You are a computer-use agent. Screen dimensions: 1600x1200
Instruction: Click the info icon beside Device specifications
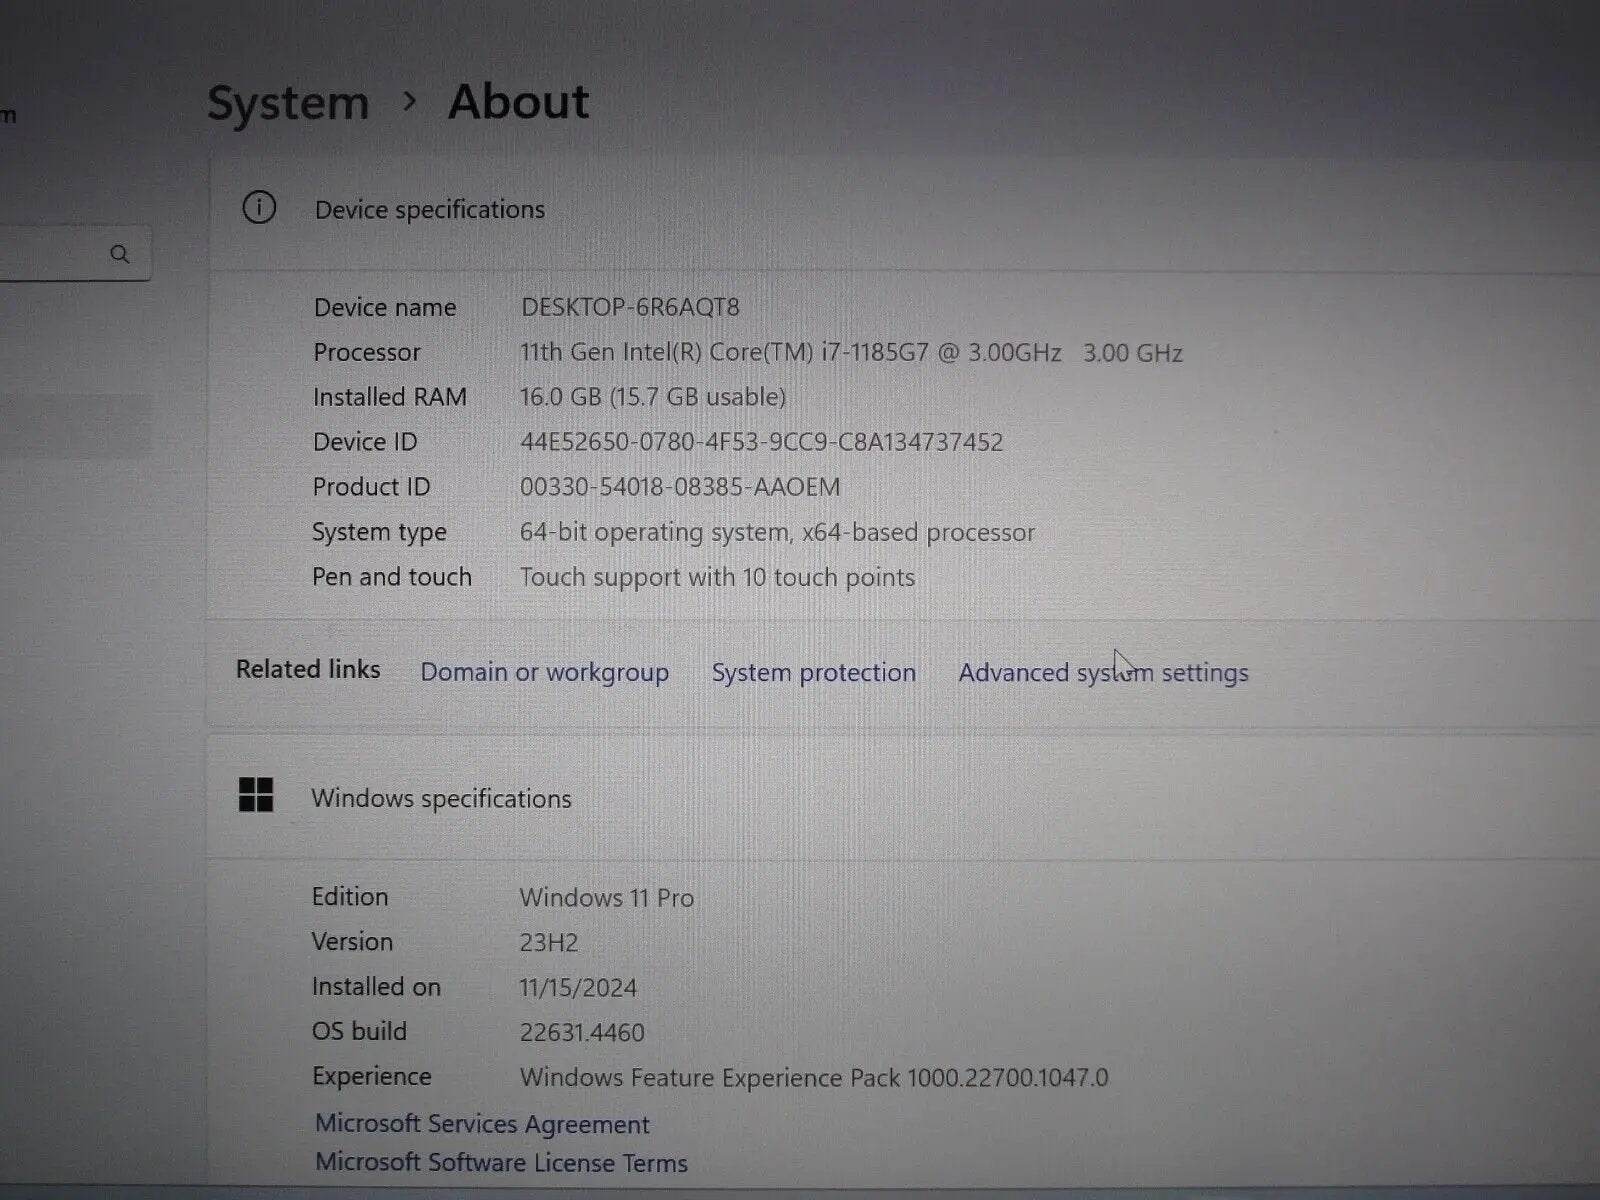point(259,208)
